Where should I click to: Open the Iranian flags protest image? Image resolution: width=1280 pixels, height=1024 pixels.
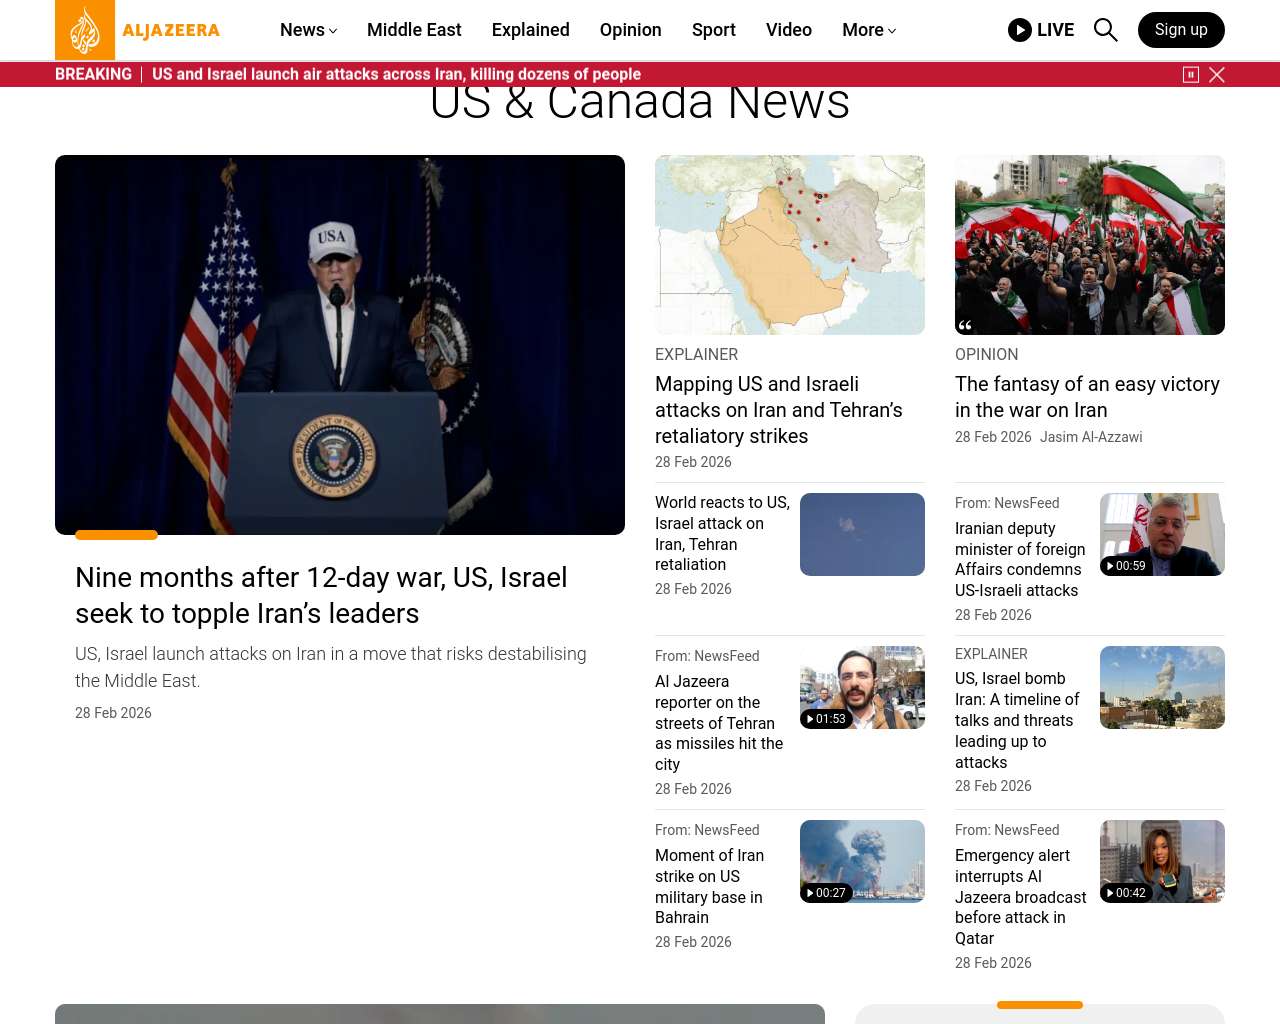(1090, 245)
